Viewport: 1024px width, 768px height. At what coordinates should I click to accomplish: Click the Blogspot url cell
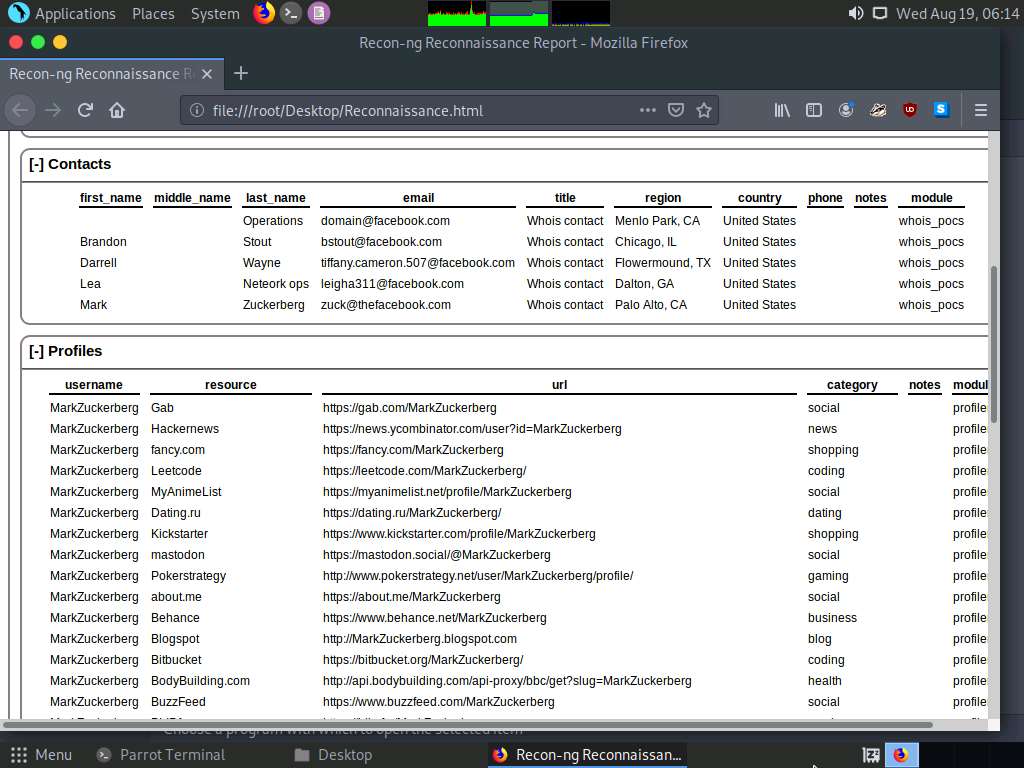pos(419,639)
